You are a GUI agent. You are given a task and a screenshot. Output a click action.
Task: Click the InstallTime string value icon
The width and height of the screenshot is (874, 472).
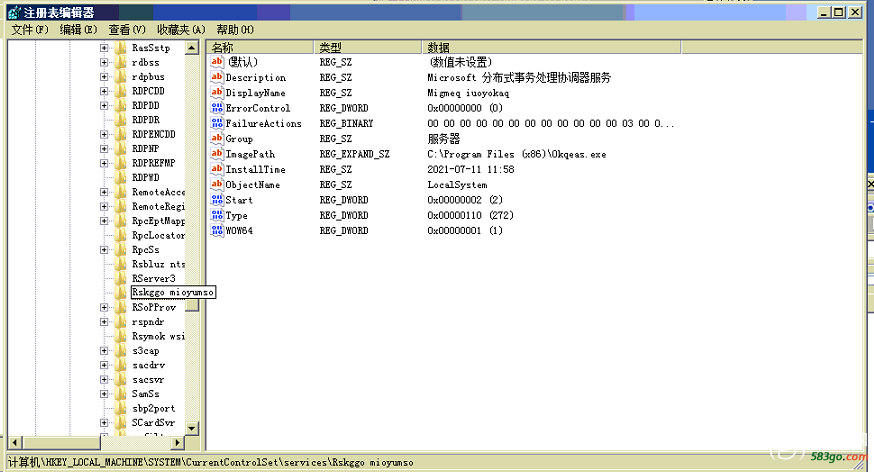[217, 169]
